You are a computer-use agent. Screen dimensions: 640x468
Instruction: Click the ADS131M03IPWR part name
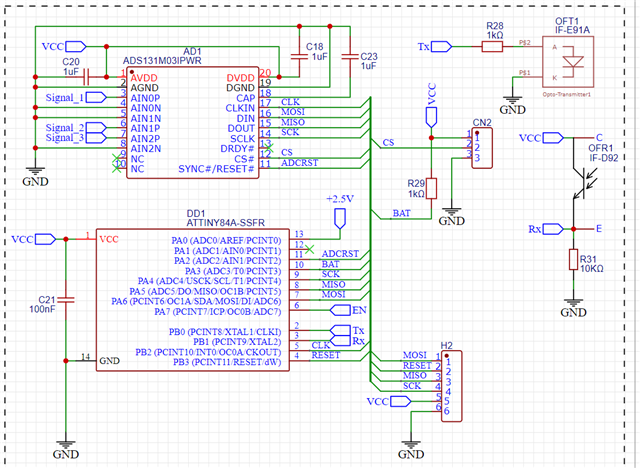tap(162, 61)
